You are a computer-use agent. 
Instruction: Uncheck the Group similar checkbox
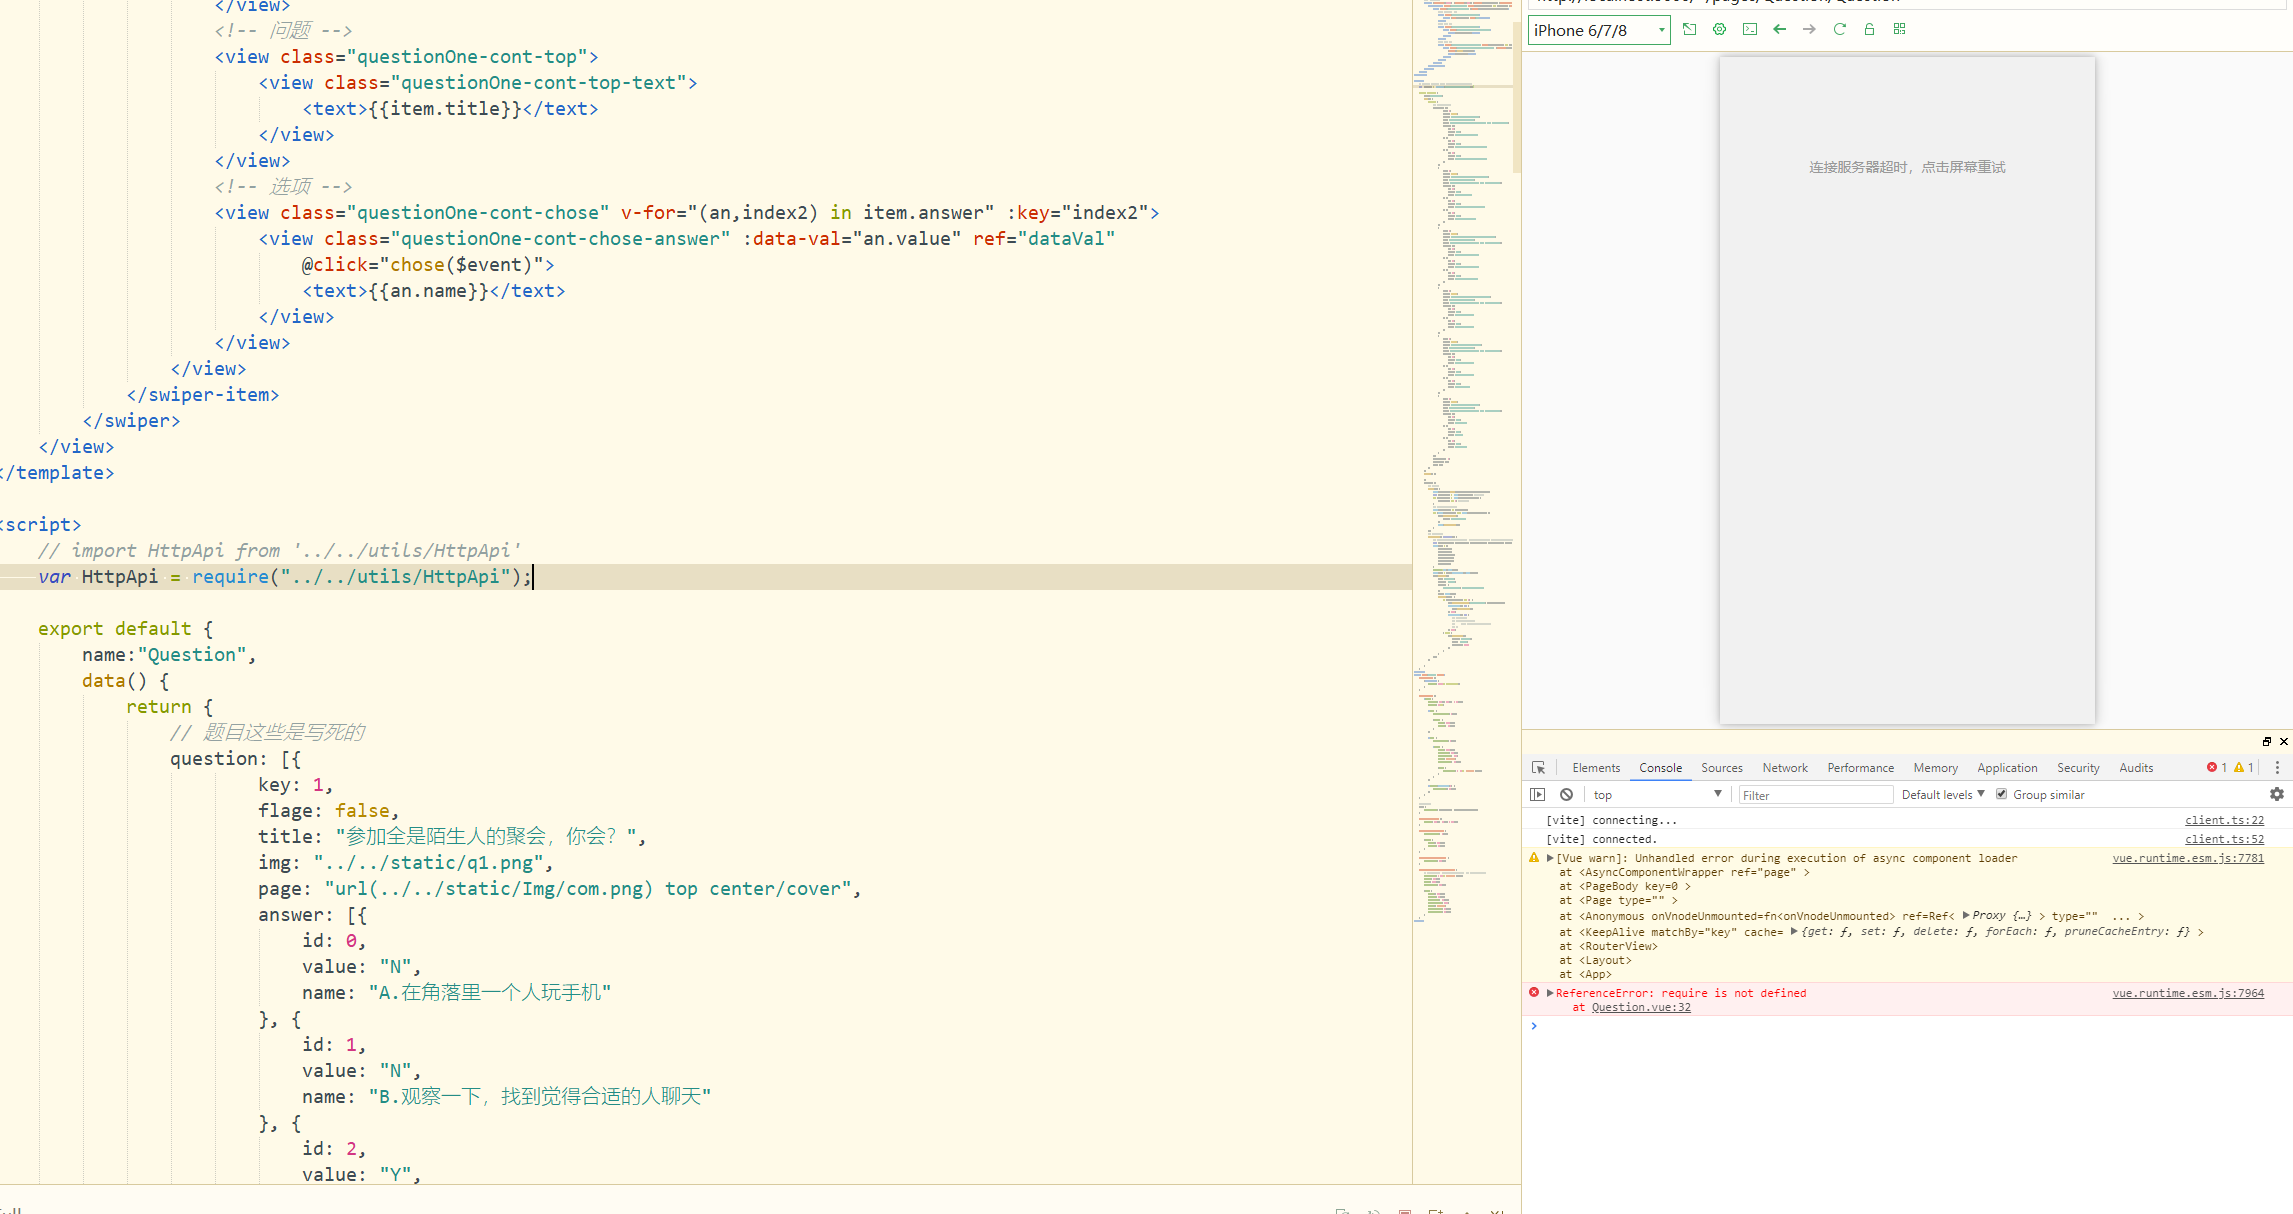pos(2001,794)
